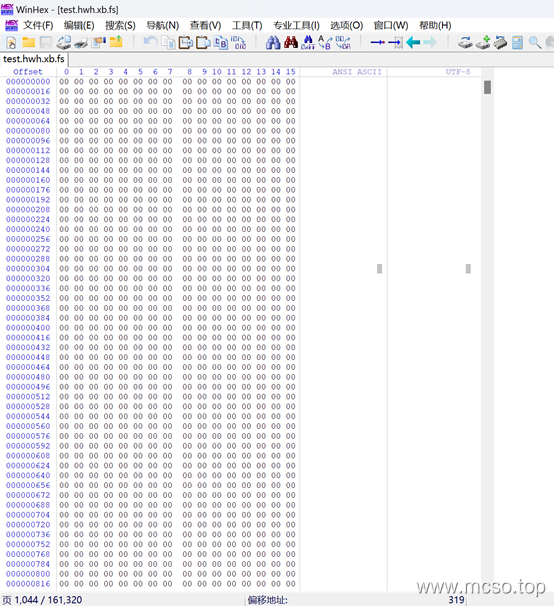Click column header 8 in hex ruler
Image resolution: width=555 pixels, height=607 pixels.
[x=189, y=72]
